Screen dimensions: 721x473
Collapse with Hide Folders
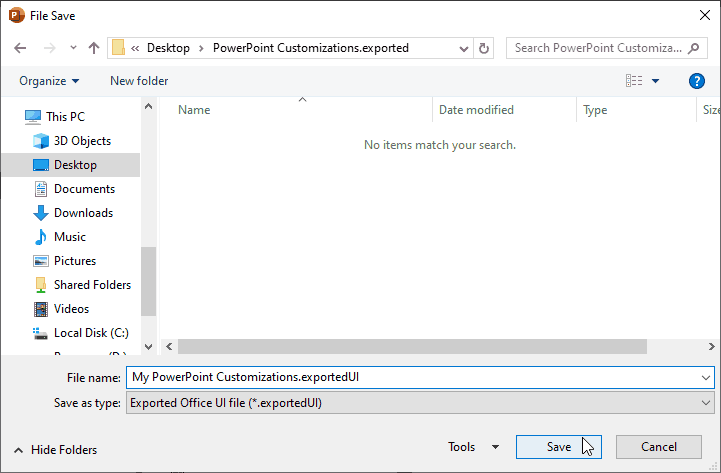pyautogui.click(x=55, y=450)
